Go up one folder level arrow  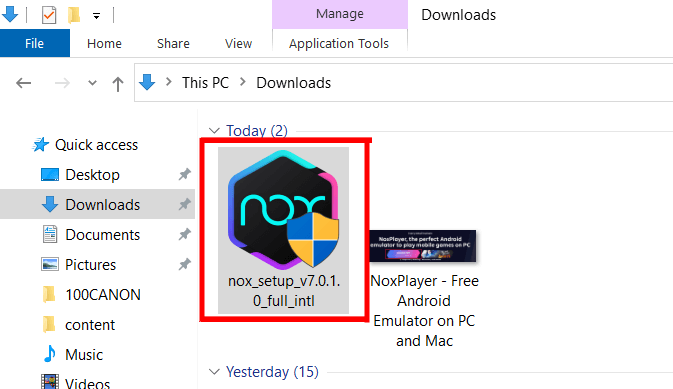(118, 84)
